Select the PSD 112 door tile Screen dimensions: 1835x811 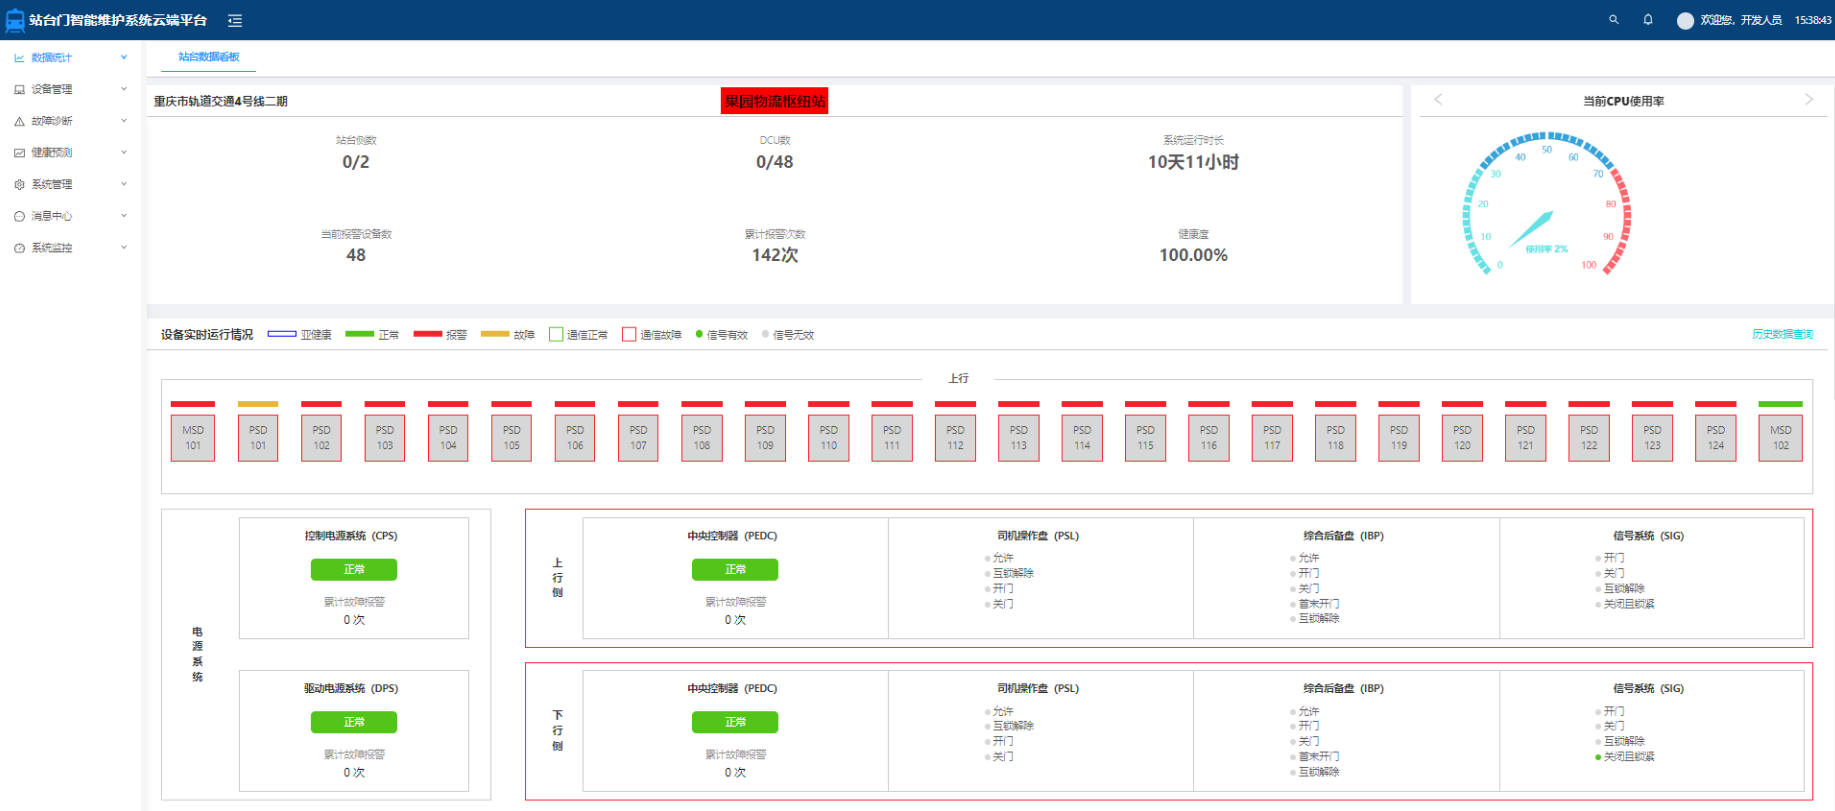coord(955,438)
